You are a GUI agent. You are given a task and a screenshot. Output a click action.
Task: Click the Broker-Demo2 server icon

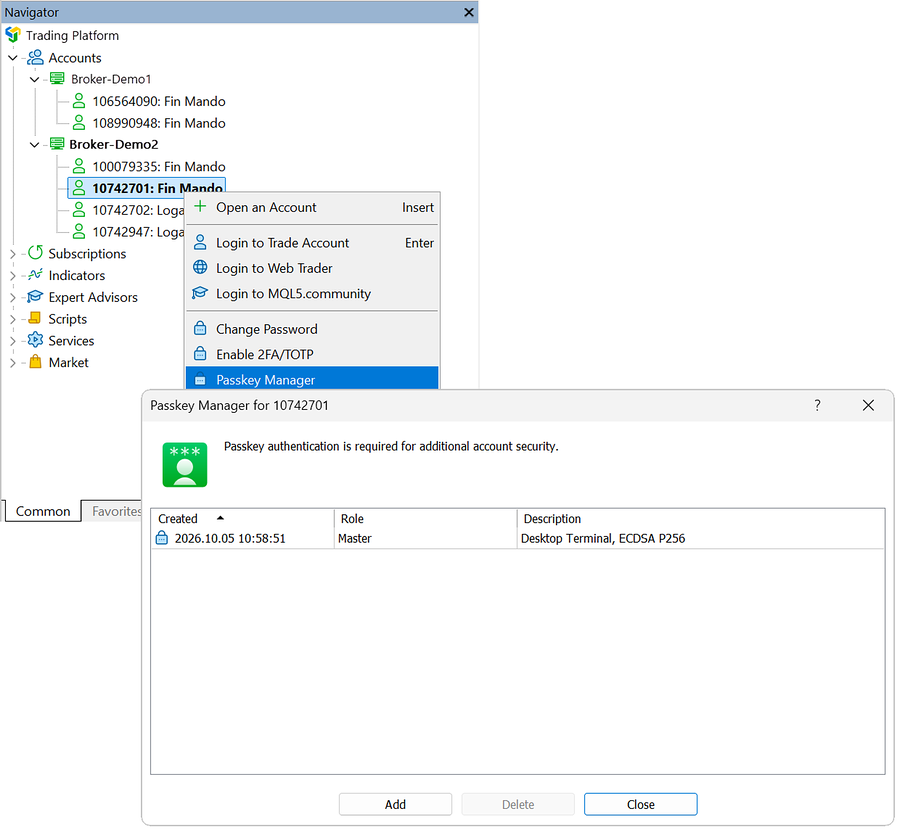pos(57,144)
